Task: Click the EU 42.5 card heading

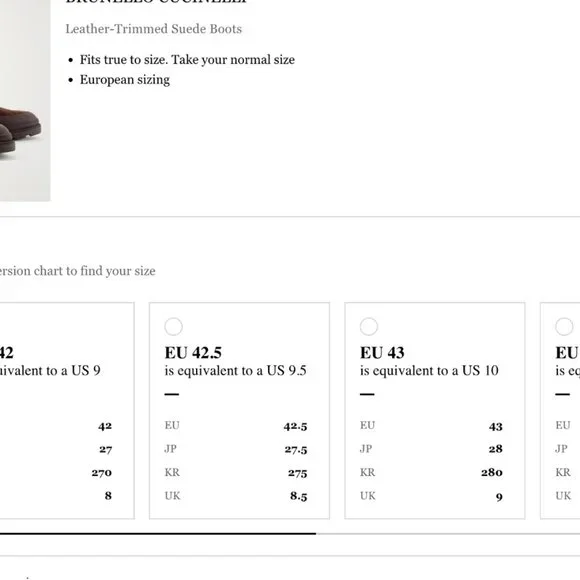Action: pos(193,353)
